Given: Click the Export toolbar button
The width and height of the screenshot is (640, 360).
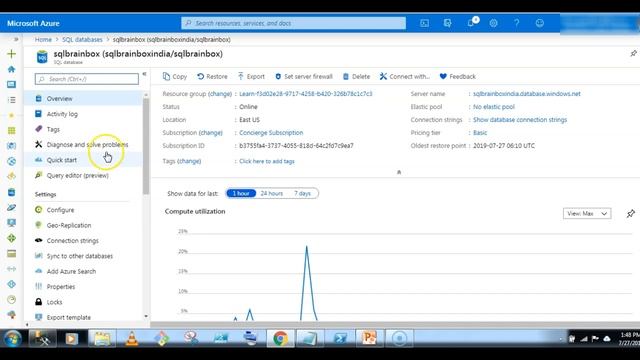Looking at the screenshot, I should (x=251, y=76).
